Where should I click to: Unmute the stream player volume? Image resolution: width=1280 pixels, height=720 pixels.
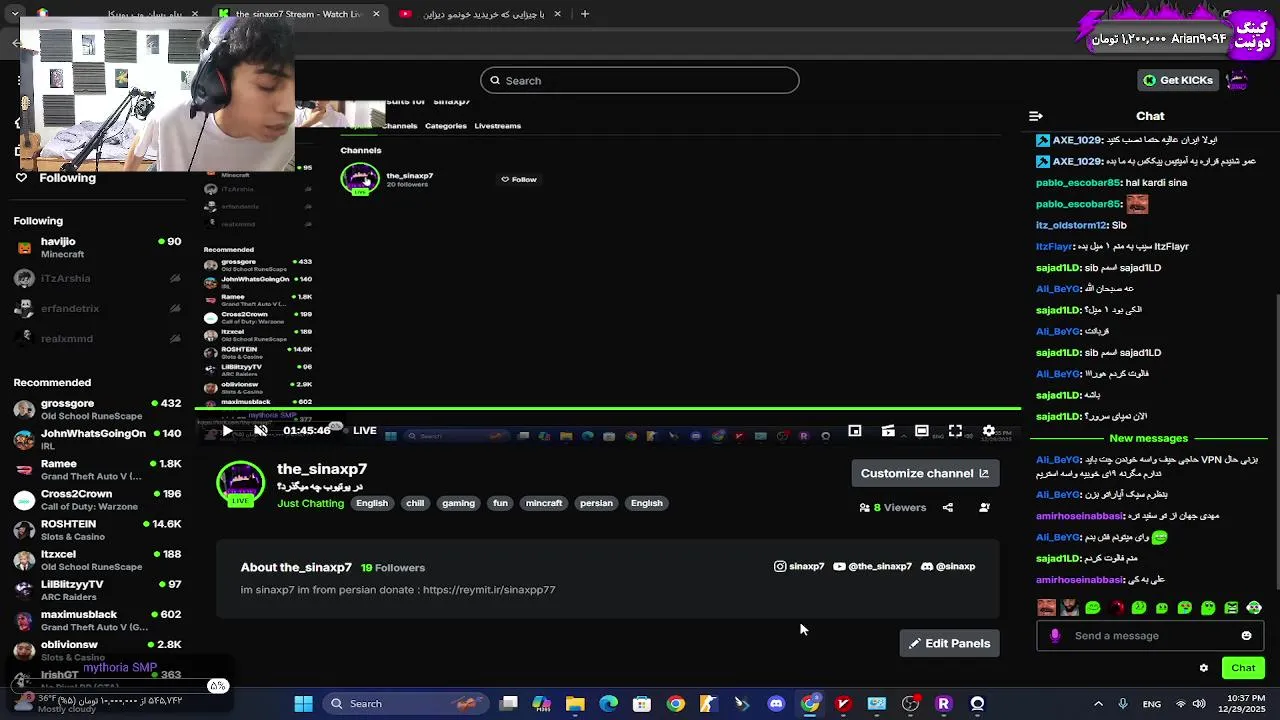261,431
